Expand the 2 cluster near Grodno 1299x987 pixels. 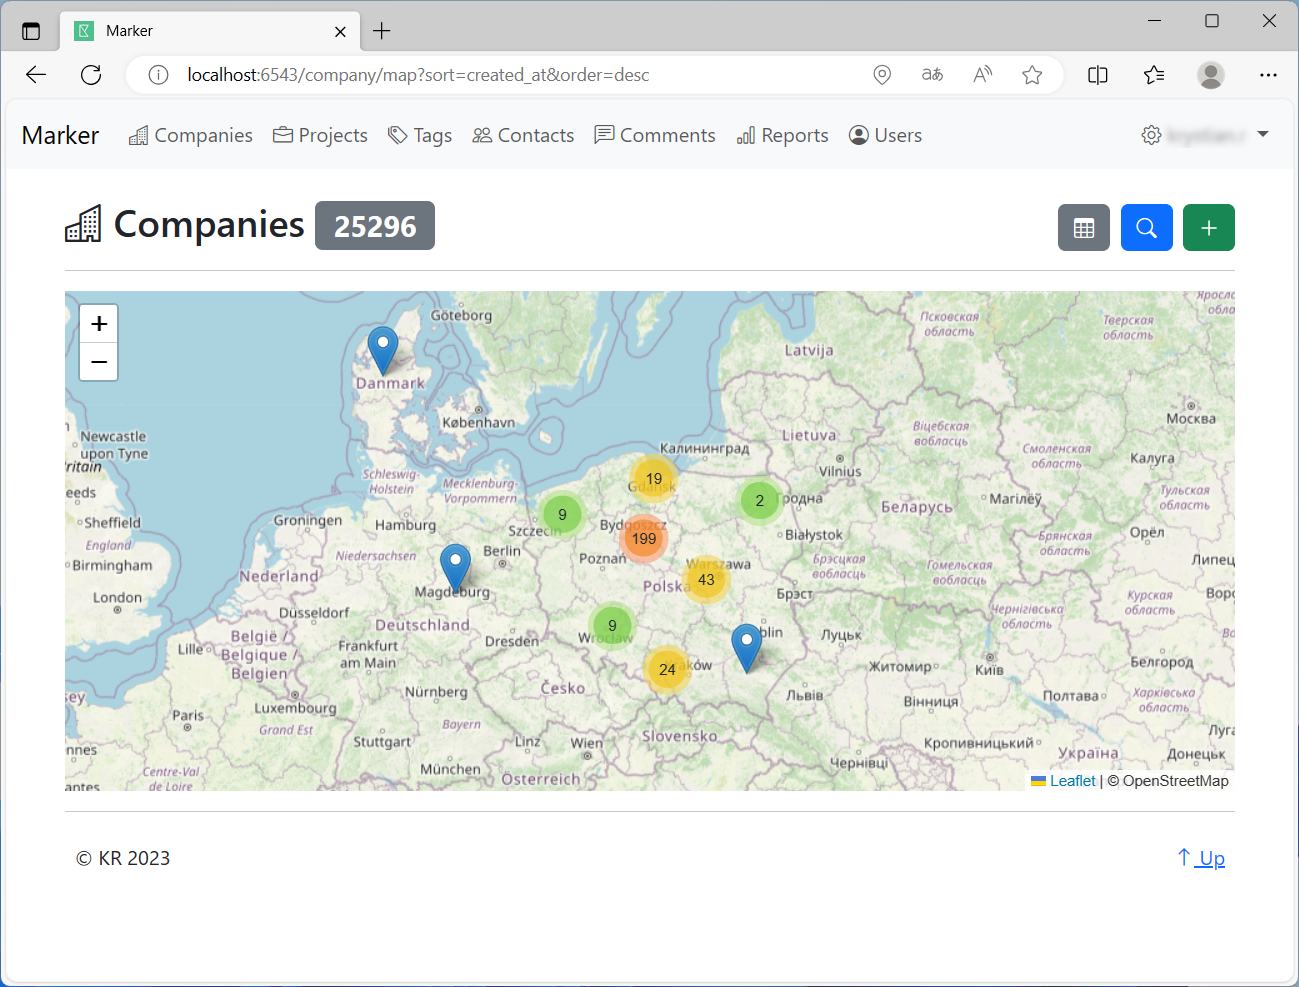coord(759,501)
